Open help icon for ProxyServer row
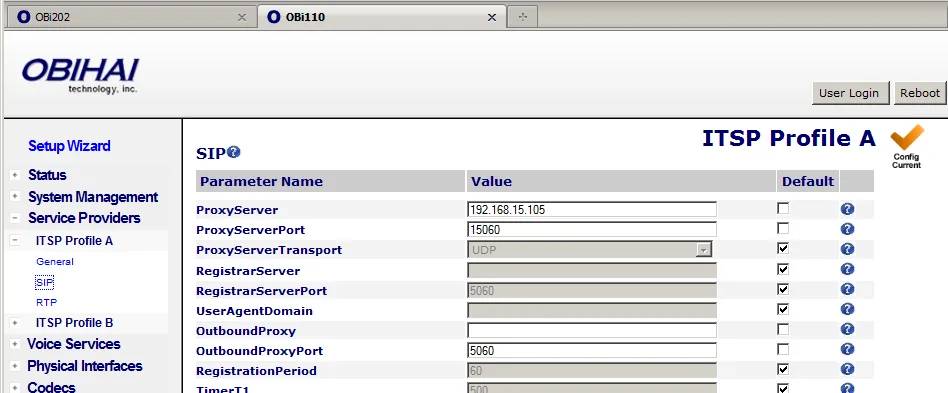Screen dimensions: 948x393 point(847,209)
